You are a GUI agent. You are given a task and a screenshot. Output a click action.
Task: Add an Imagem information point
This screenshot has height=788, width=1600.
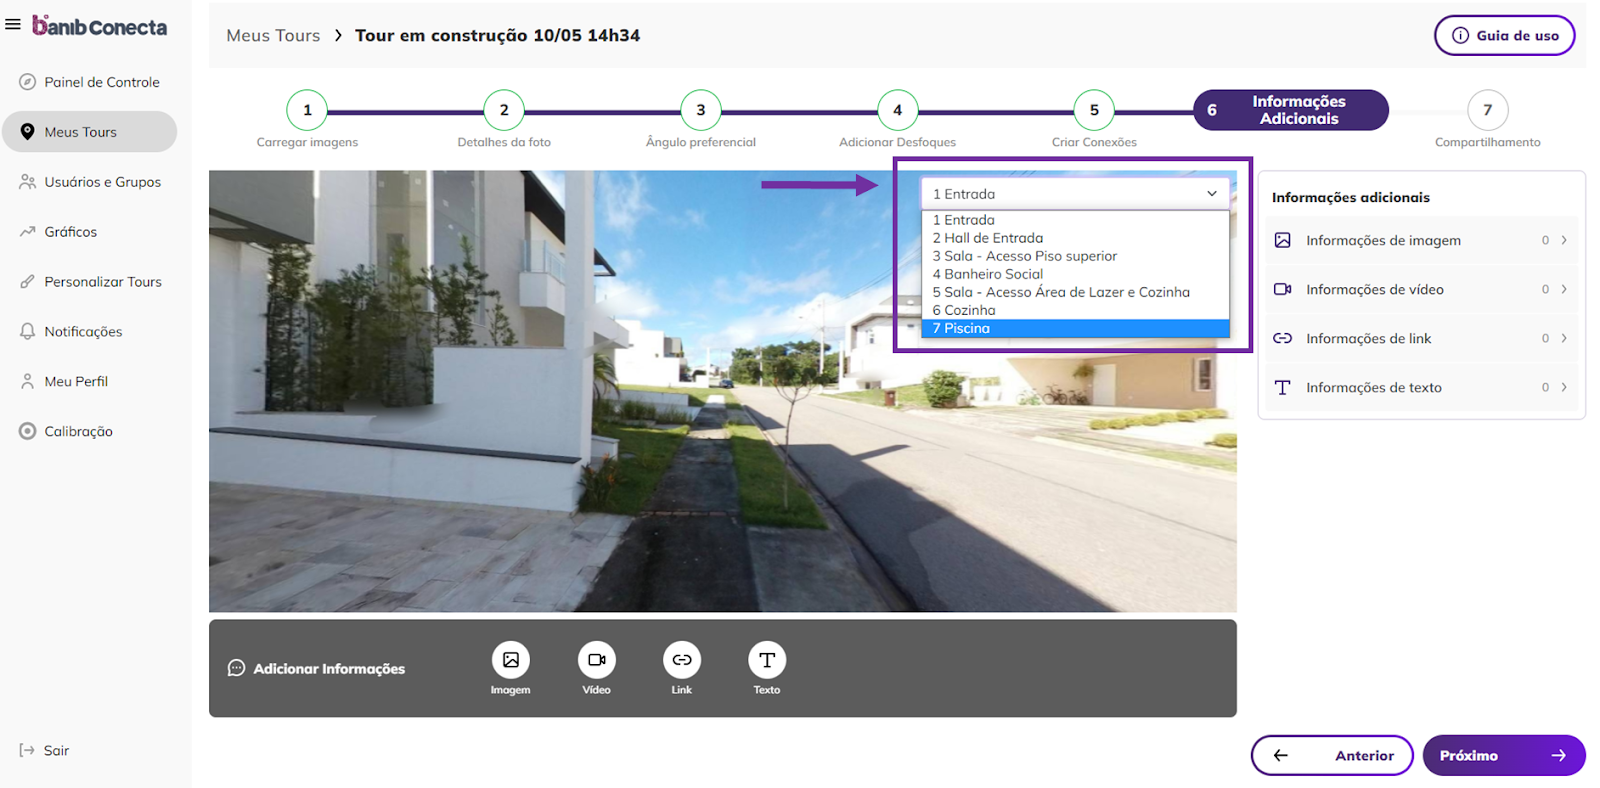click(x=511, y=660)
